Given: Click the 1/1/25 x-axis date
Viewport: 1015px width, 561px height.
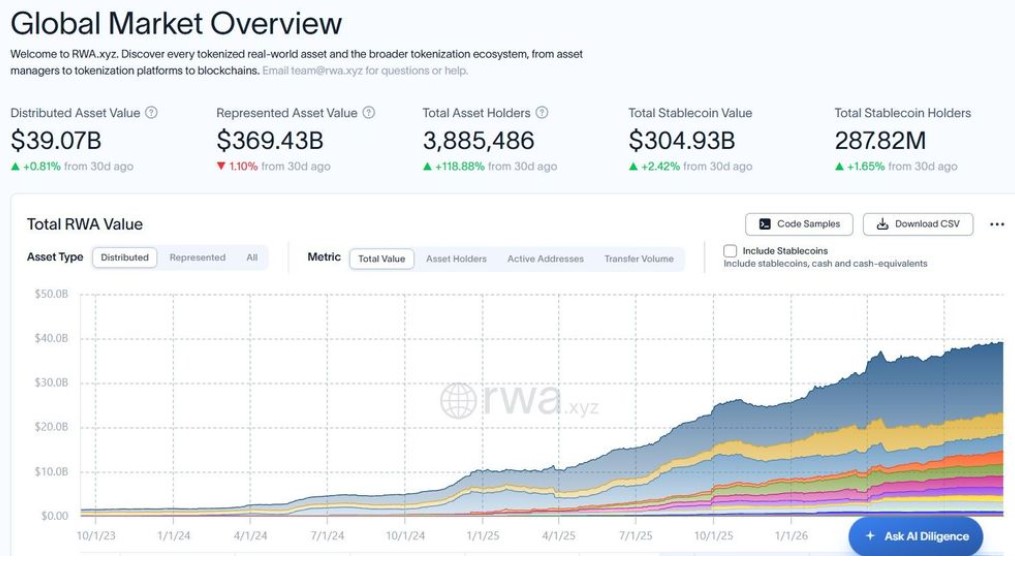Looking at the screenshot, I should [x=482, y=536].
